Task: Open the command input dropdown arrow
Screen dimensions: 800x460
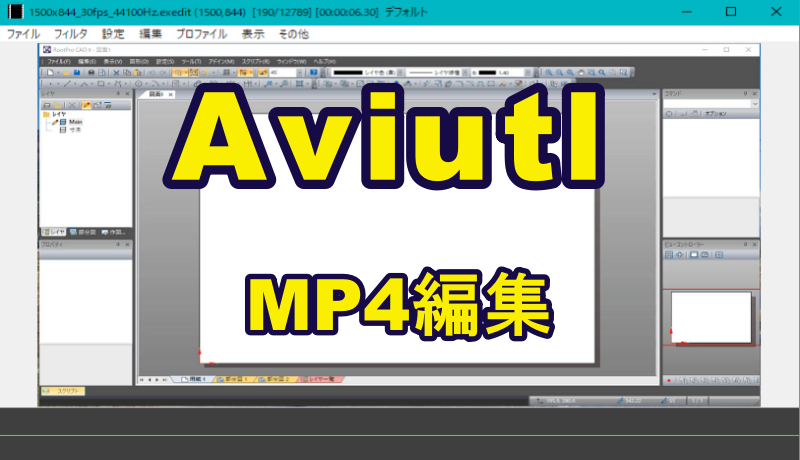Action: pyautogui.click(x=755, y=103)
